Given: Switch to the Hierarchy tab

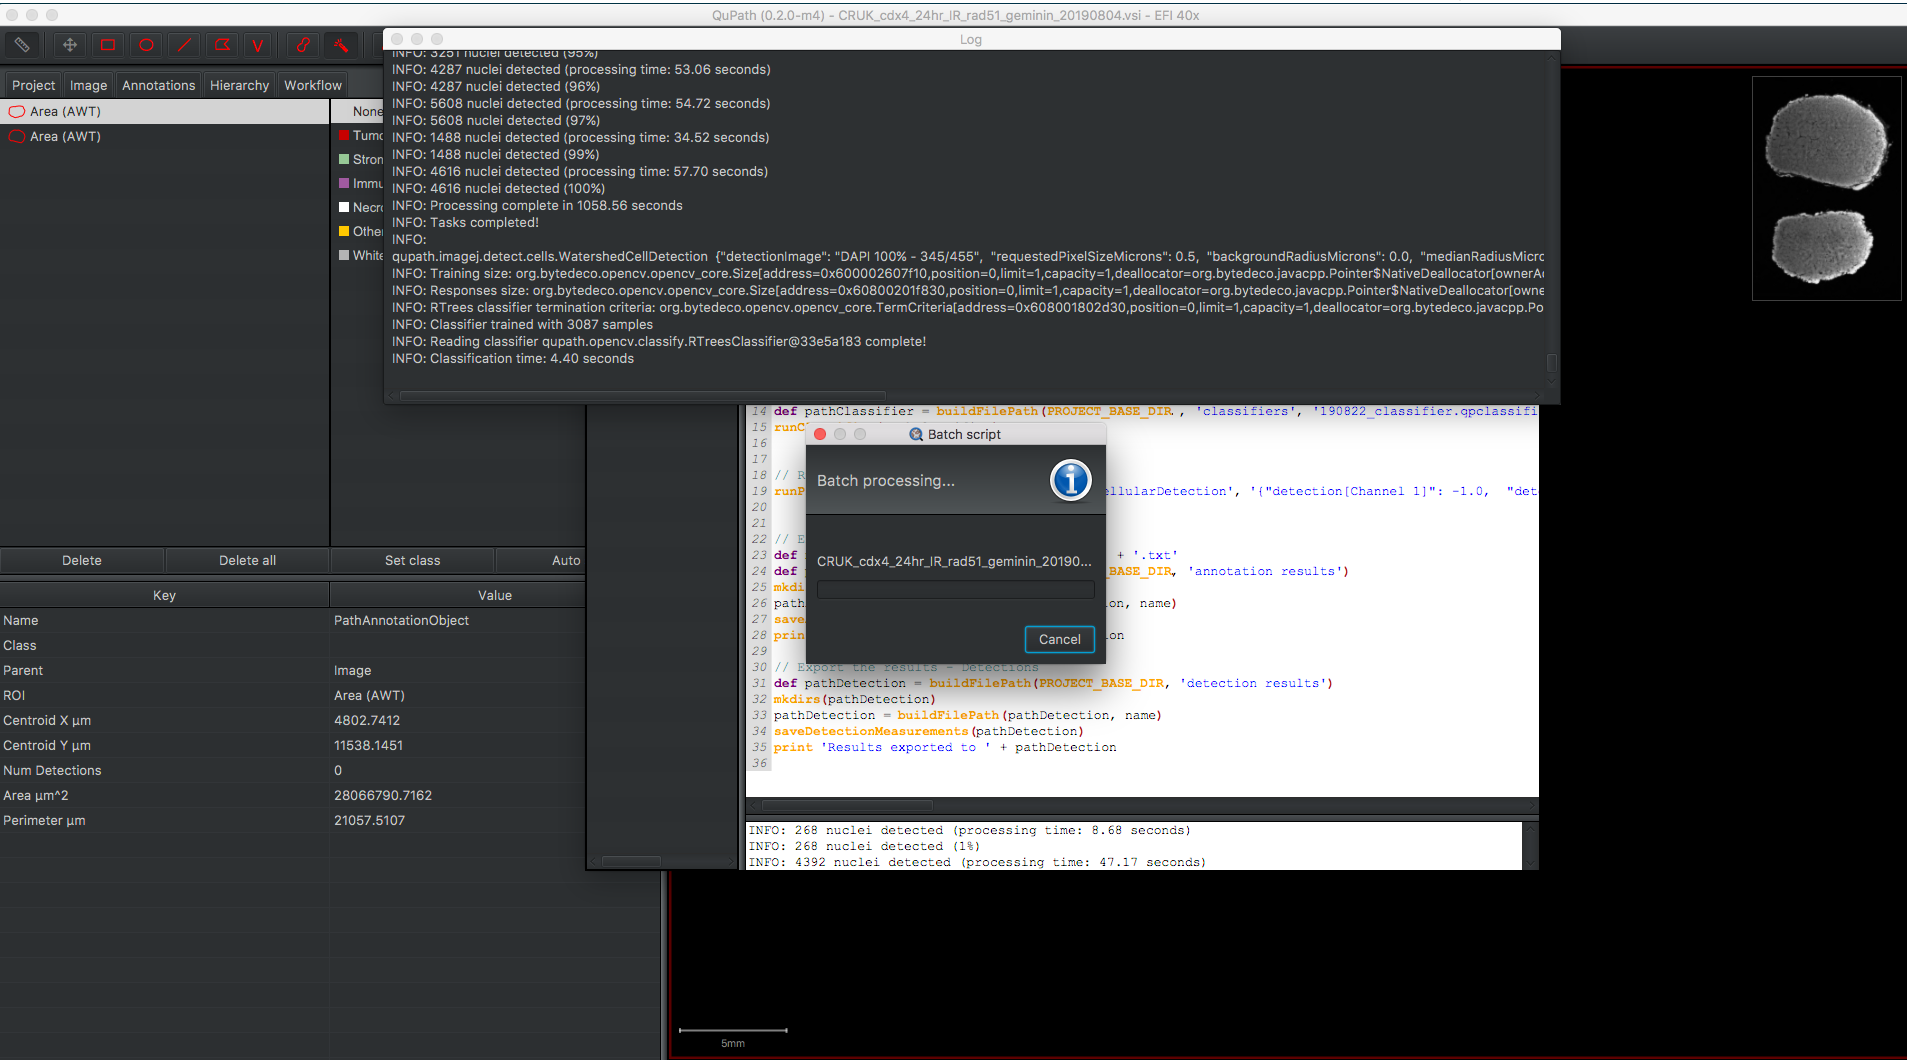Looking at the screenshot, I should pyautogui.click(x=239, y=85).
